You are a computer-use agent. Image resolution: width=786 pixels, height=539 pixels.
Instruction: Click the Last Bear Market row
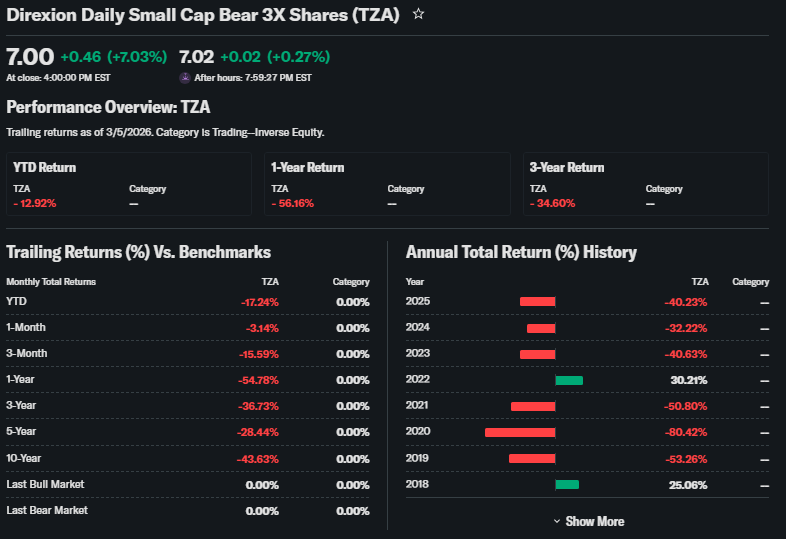188,510
